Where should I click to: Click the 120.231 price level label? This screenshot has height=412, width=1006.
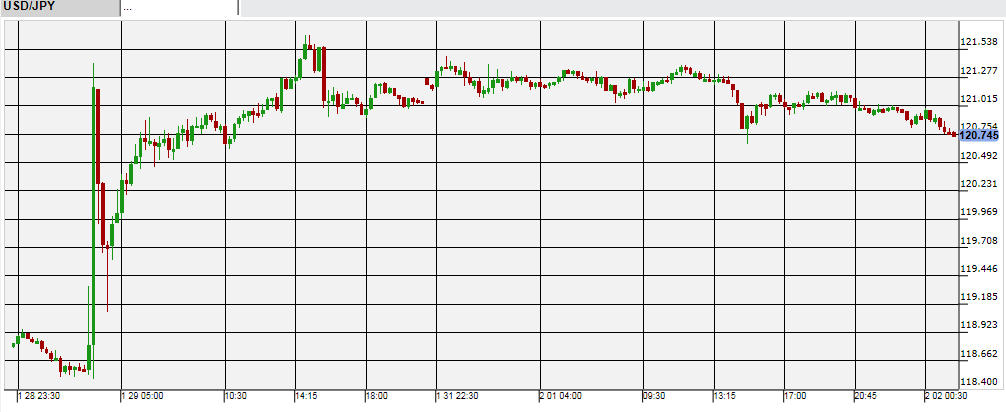click(979, 184)
